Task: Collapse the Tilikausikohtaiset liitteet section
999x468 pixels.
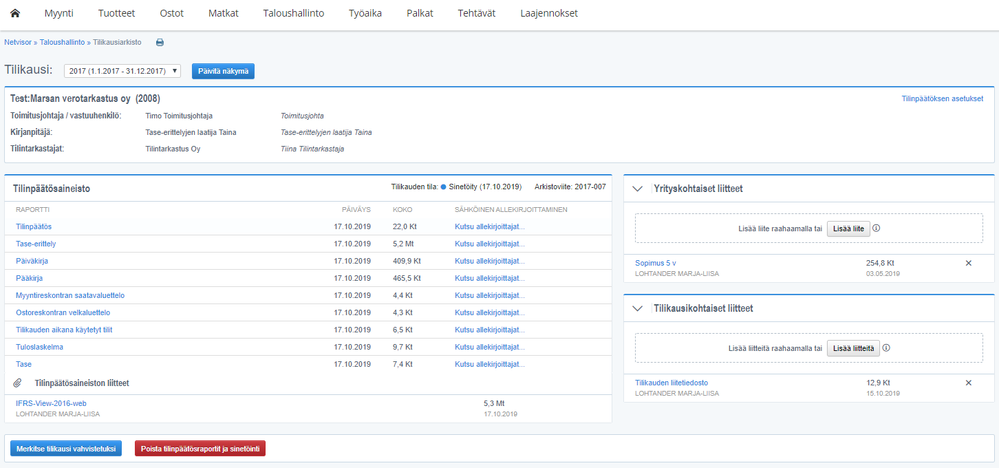Action: click(637, 308)
